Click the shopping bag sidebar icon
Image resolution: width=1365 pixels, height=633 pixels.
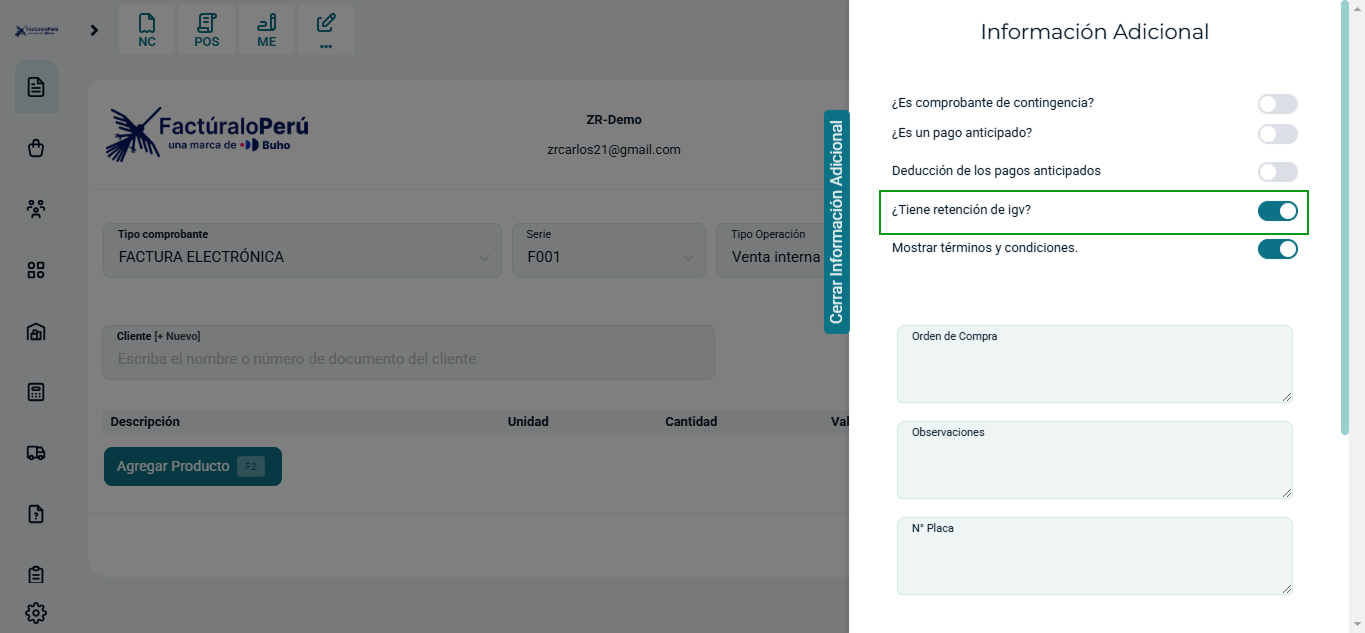[x=36, y=148]
